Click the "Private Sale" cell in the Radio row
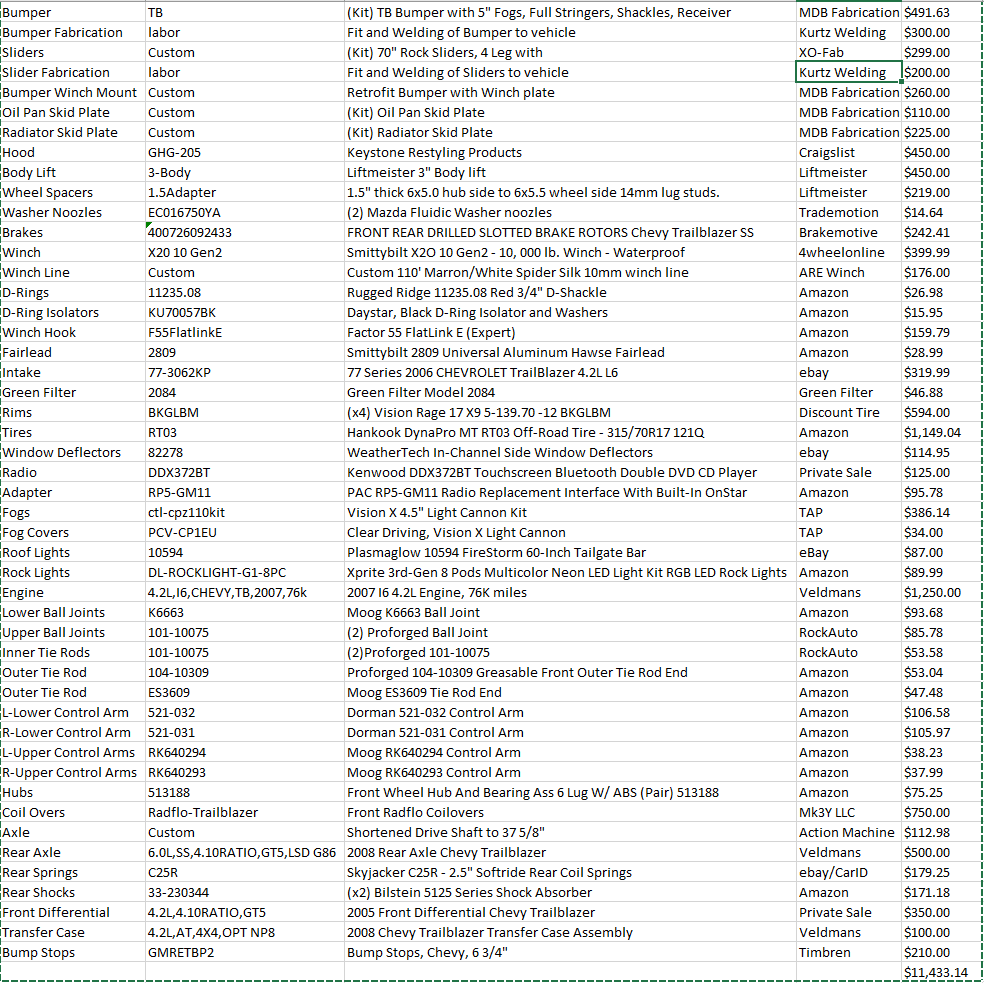The image size is (984, 983). coord(848,473)
